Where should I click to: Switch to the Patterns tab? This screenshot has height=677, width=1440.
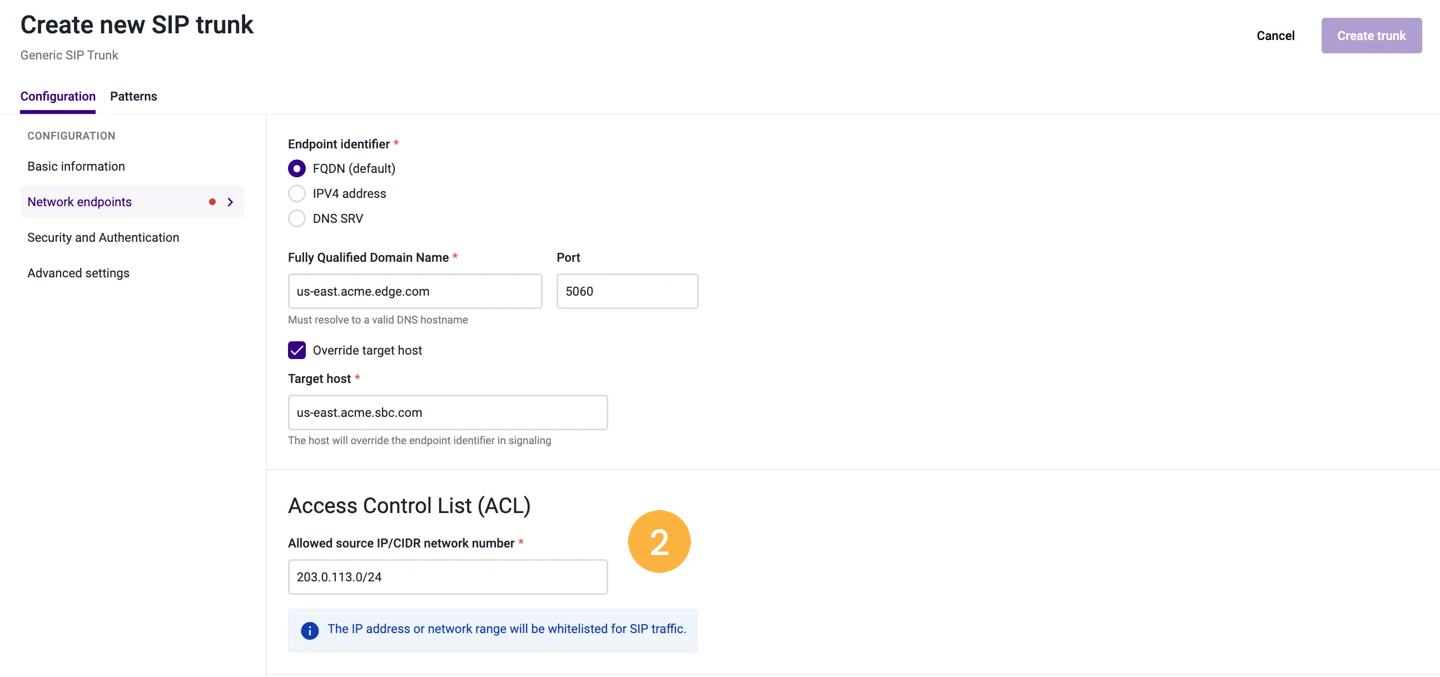[x=133, y=96]
